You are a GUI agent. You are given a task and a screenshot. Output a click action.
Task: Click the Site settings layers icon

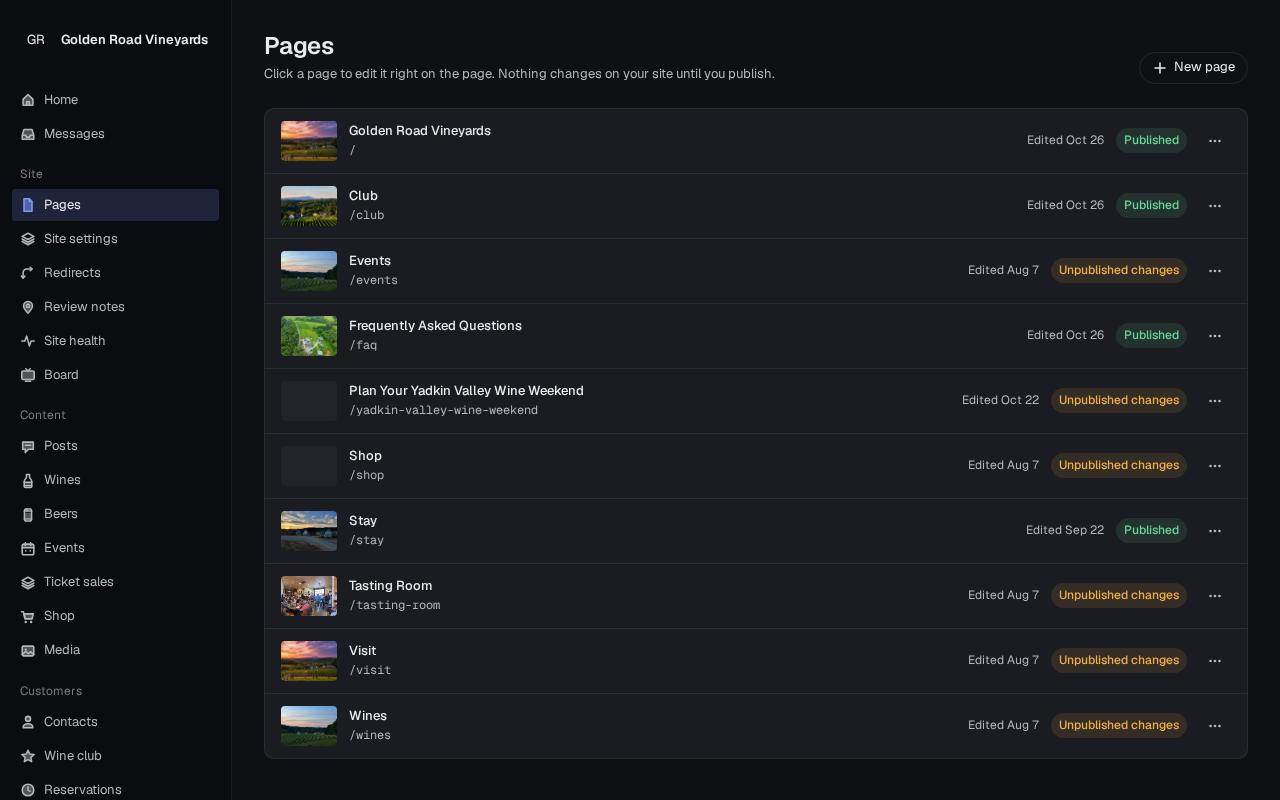click(x=28, y=239)
